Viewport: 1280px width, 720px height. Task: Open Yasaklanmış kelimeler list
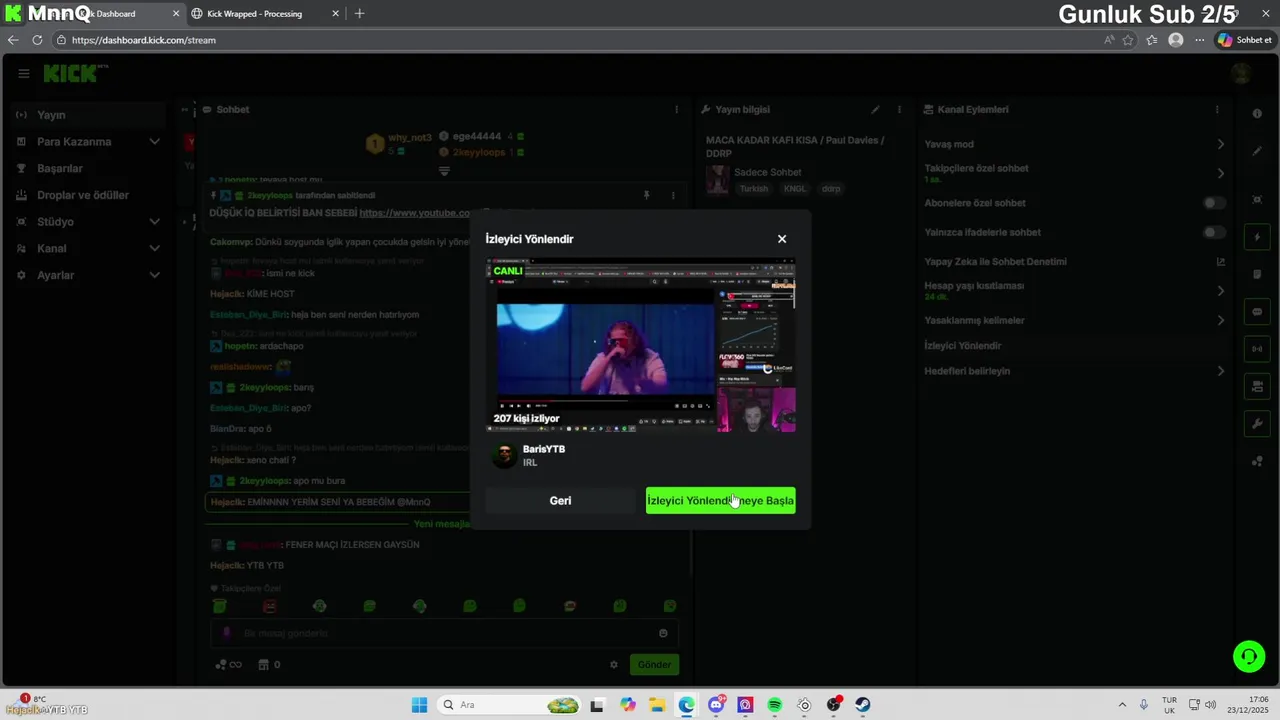pos(1075,320)
